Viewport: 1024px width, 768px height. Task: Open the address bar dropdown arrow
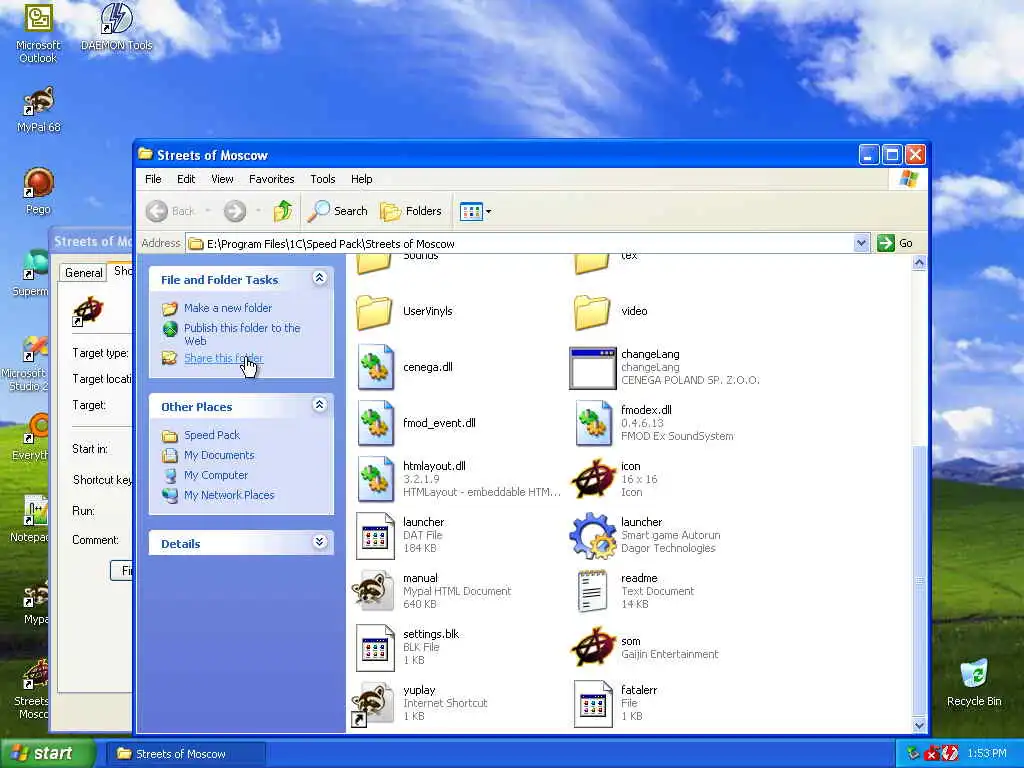click(x=861, y=243)
